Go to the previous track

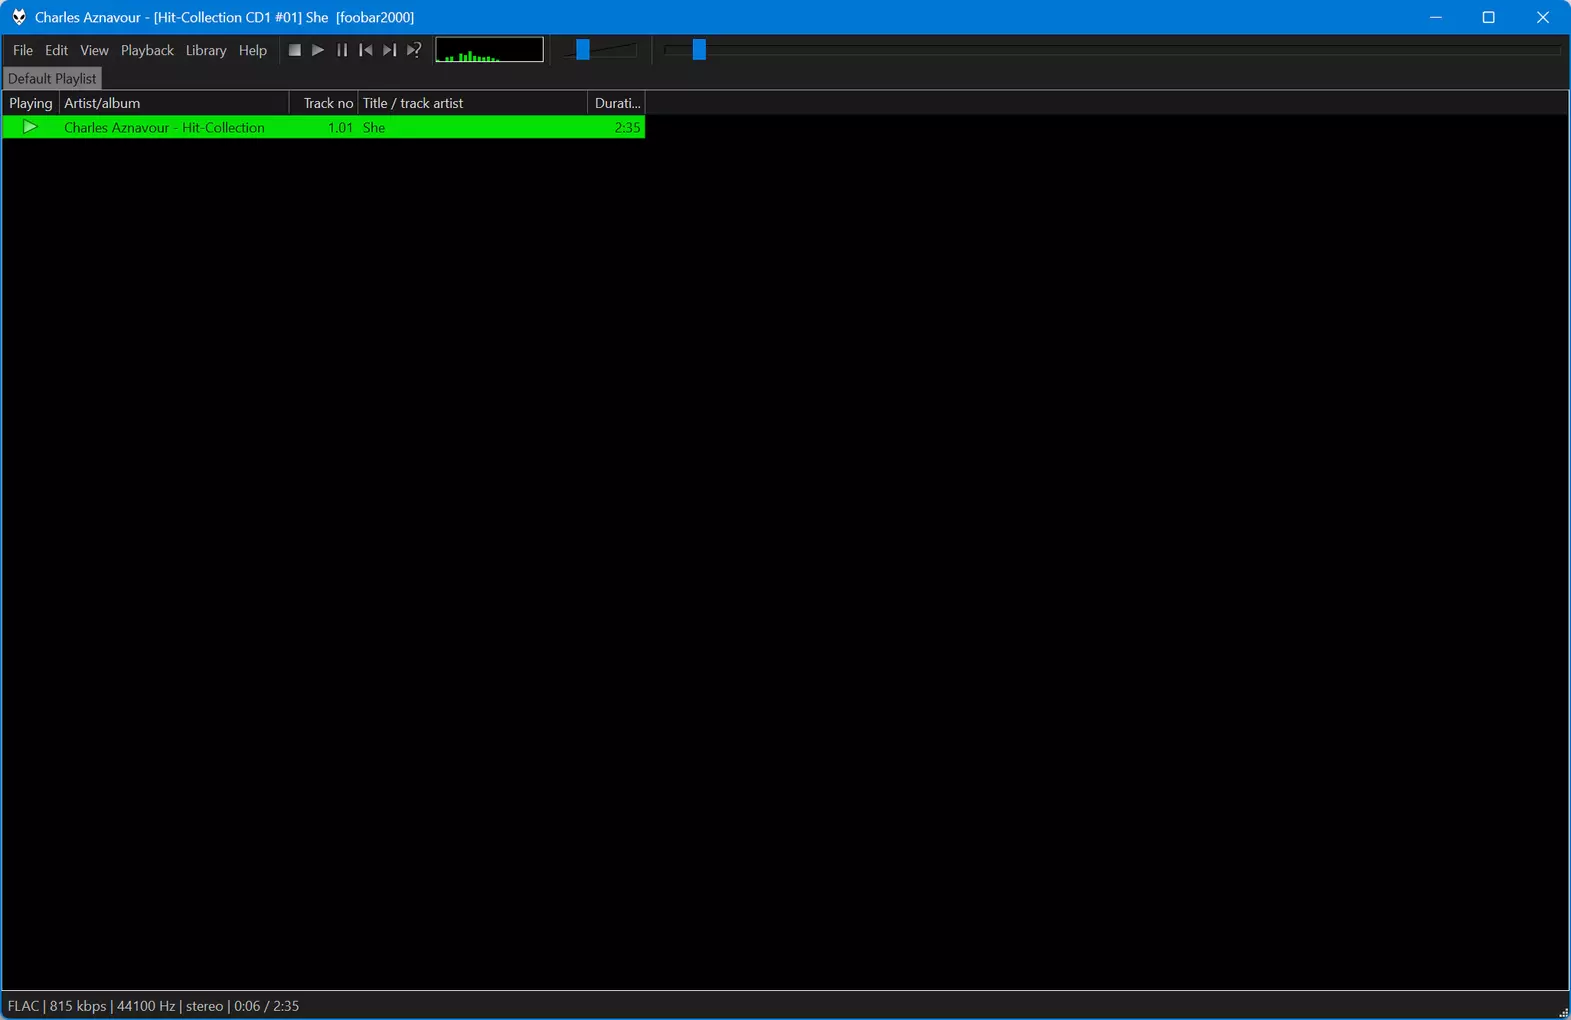point(366,50)
